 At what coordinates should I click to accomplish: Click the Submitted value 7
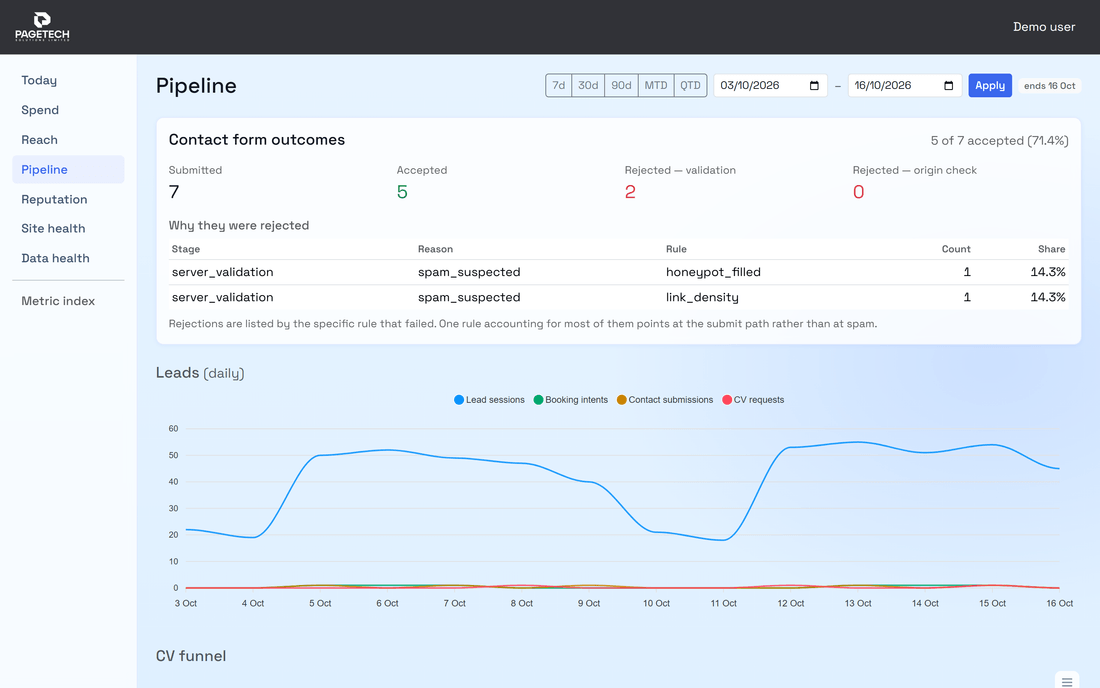(174, 192)
